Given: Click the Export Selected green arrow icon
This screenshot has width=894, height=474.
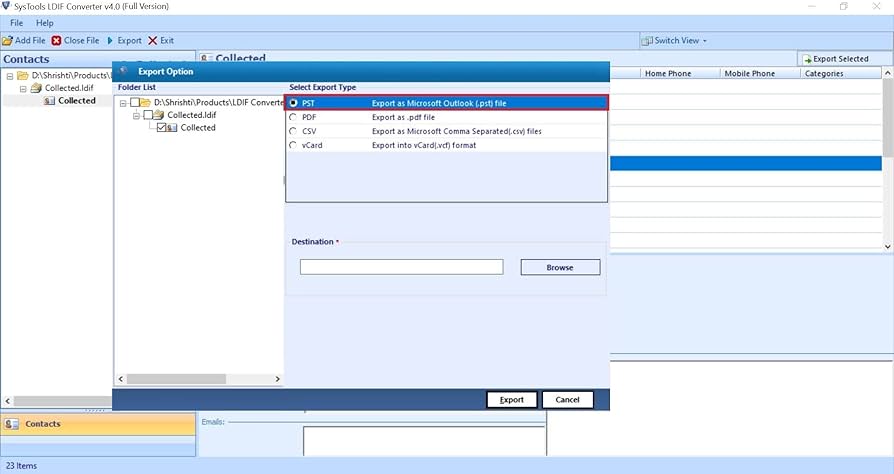Looking at the screenshot, I should [807, 59].
